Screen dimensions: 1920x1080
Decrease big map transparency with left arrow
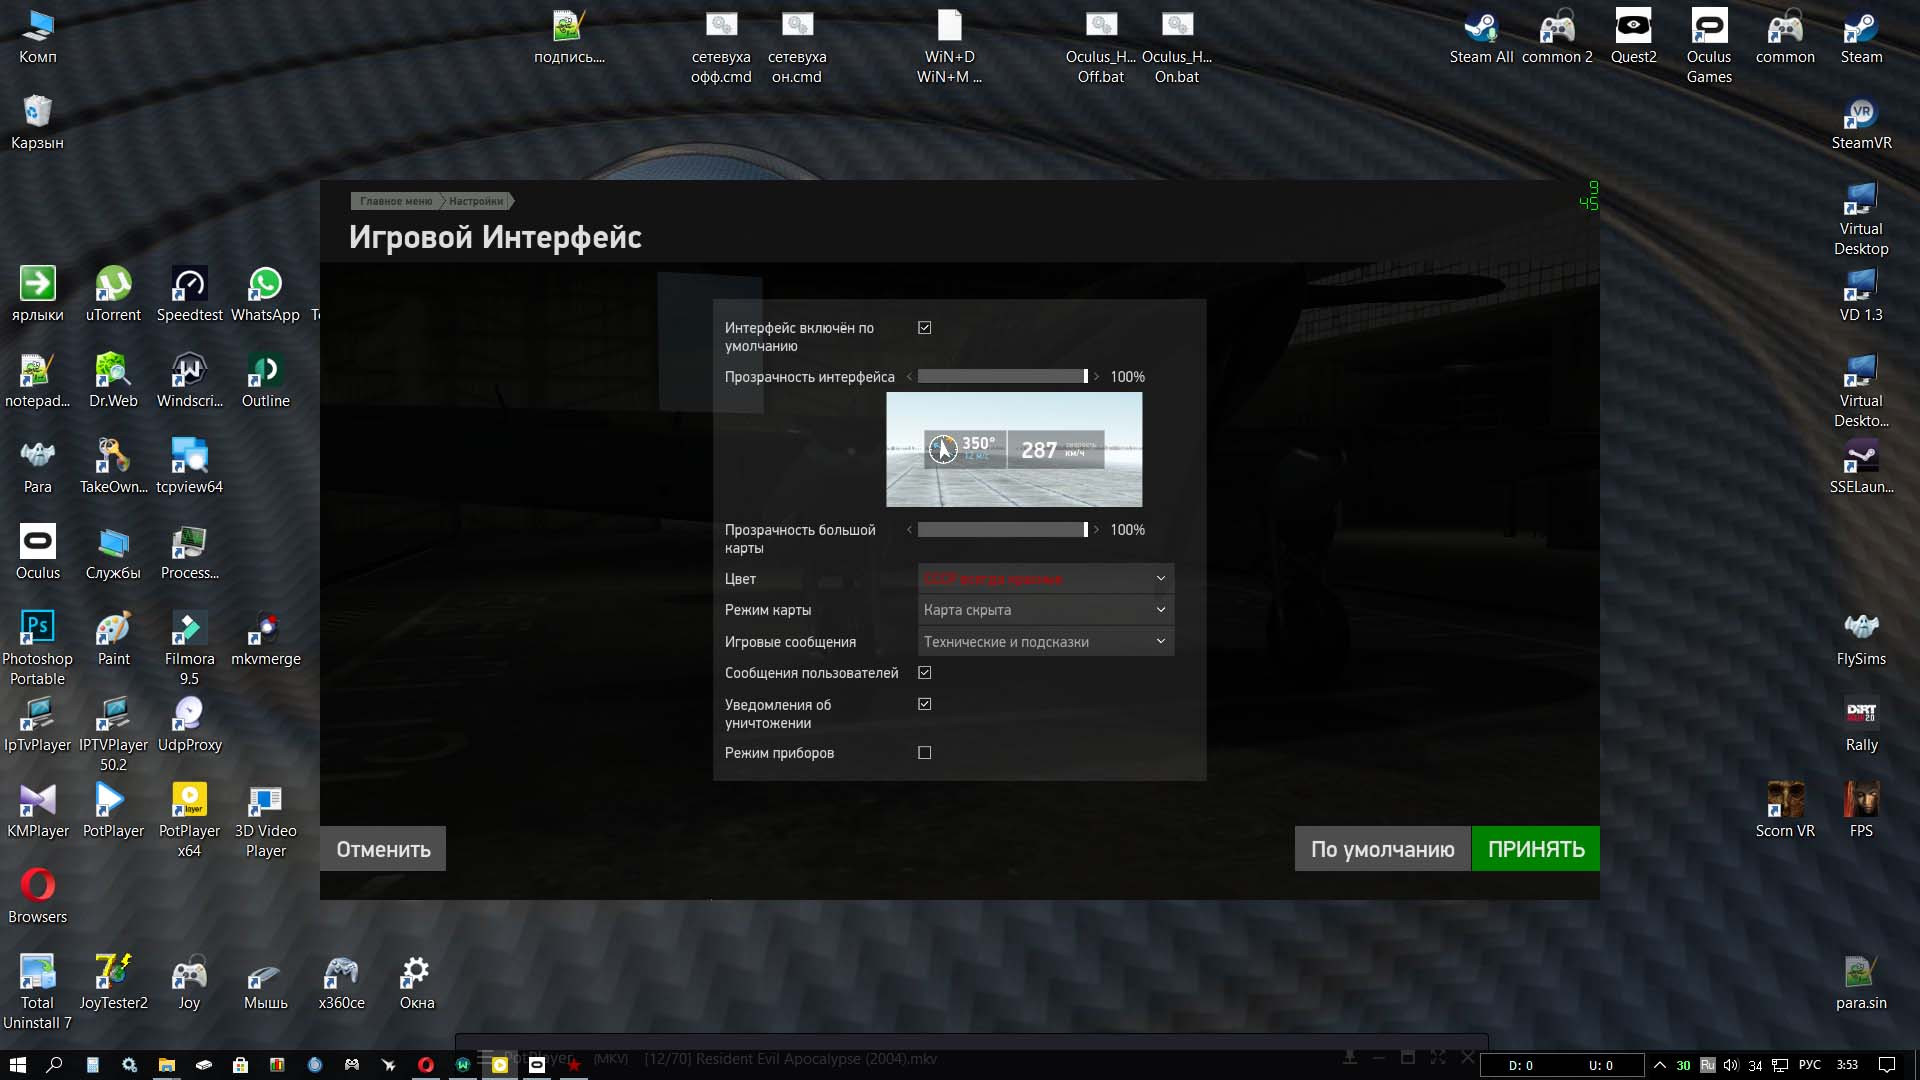(909, 530)
